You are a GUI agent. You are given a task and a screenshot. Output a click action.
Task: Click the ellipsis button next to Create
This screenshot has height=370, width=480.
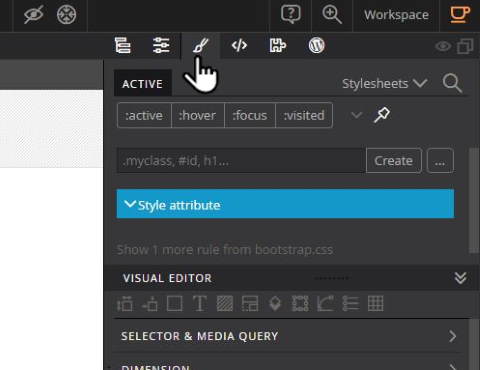tap(440, 161)
